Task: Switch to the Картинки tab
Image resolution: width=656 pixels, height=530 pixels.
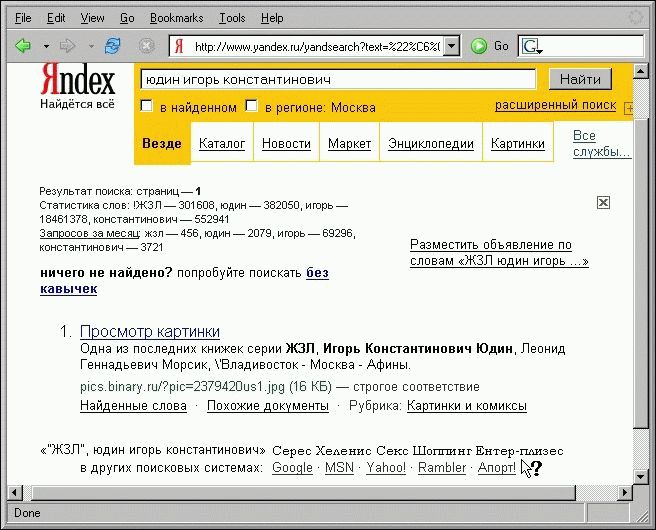Action: 517,144
